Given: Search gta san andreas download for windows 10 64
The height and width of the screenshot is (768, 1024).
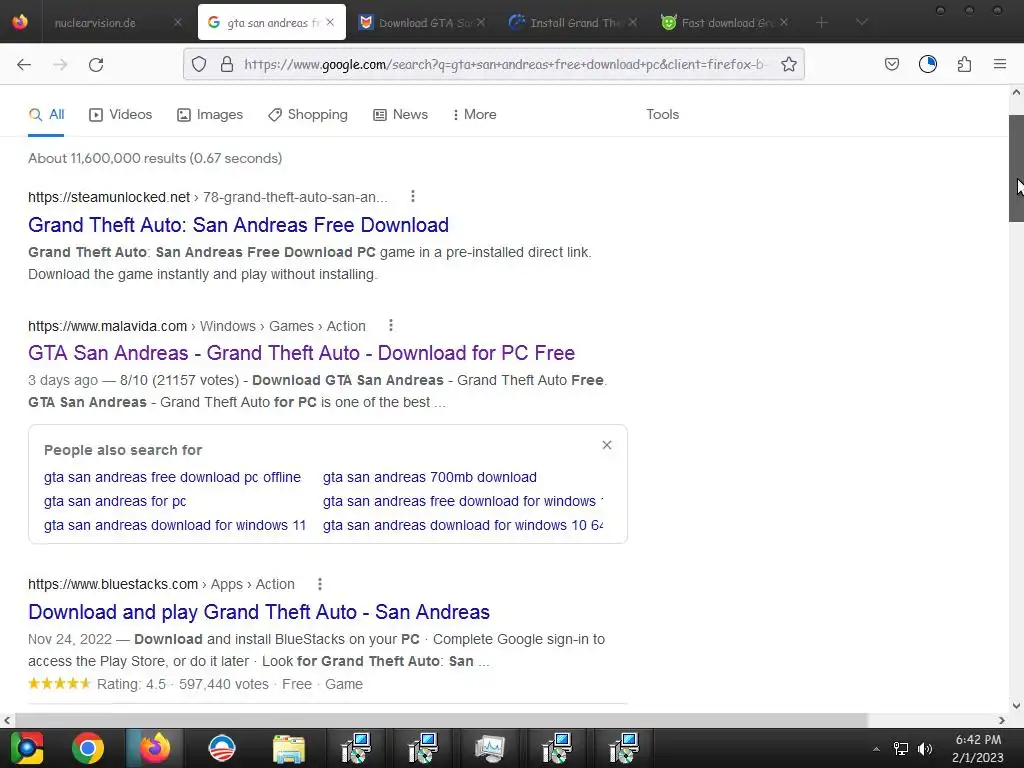Looking at the screenshot, I should click(463, 525).
